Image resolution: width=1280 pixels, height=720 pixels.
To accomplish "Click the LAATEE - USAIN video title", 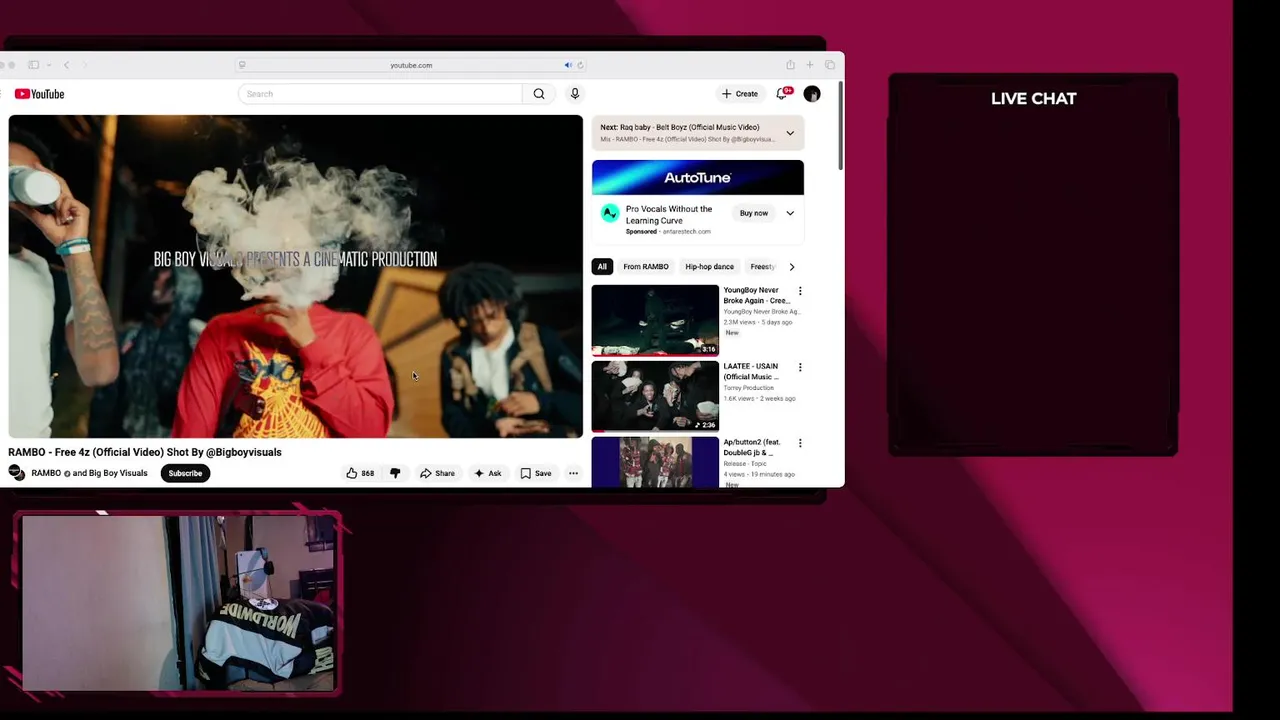I will 751,372.
